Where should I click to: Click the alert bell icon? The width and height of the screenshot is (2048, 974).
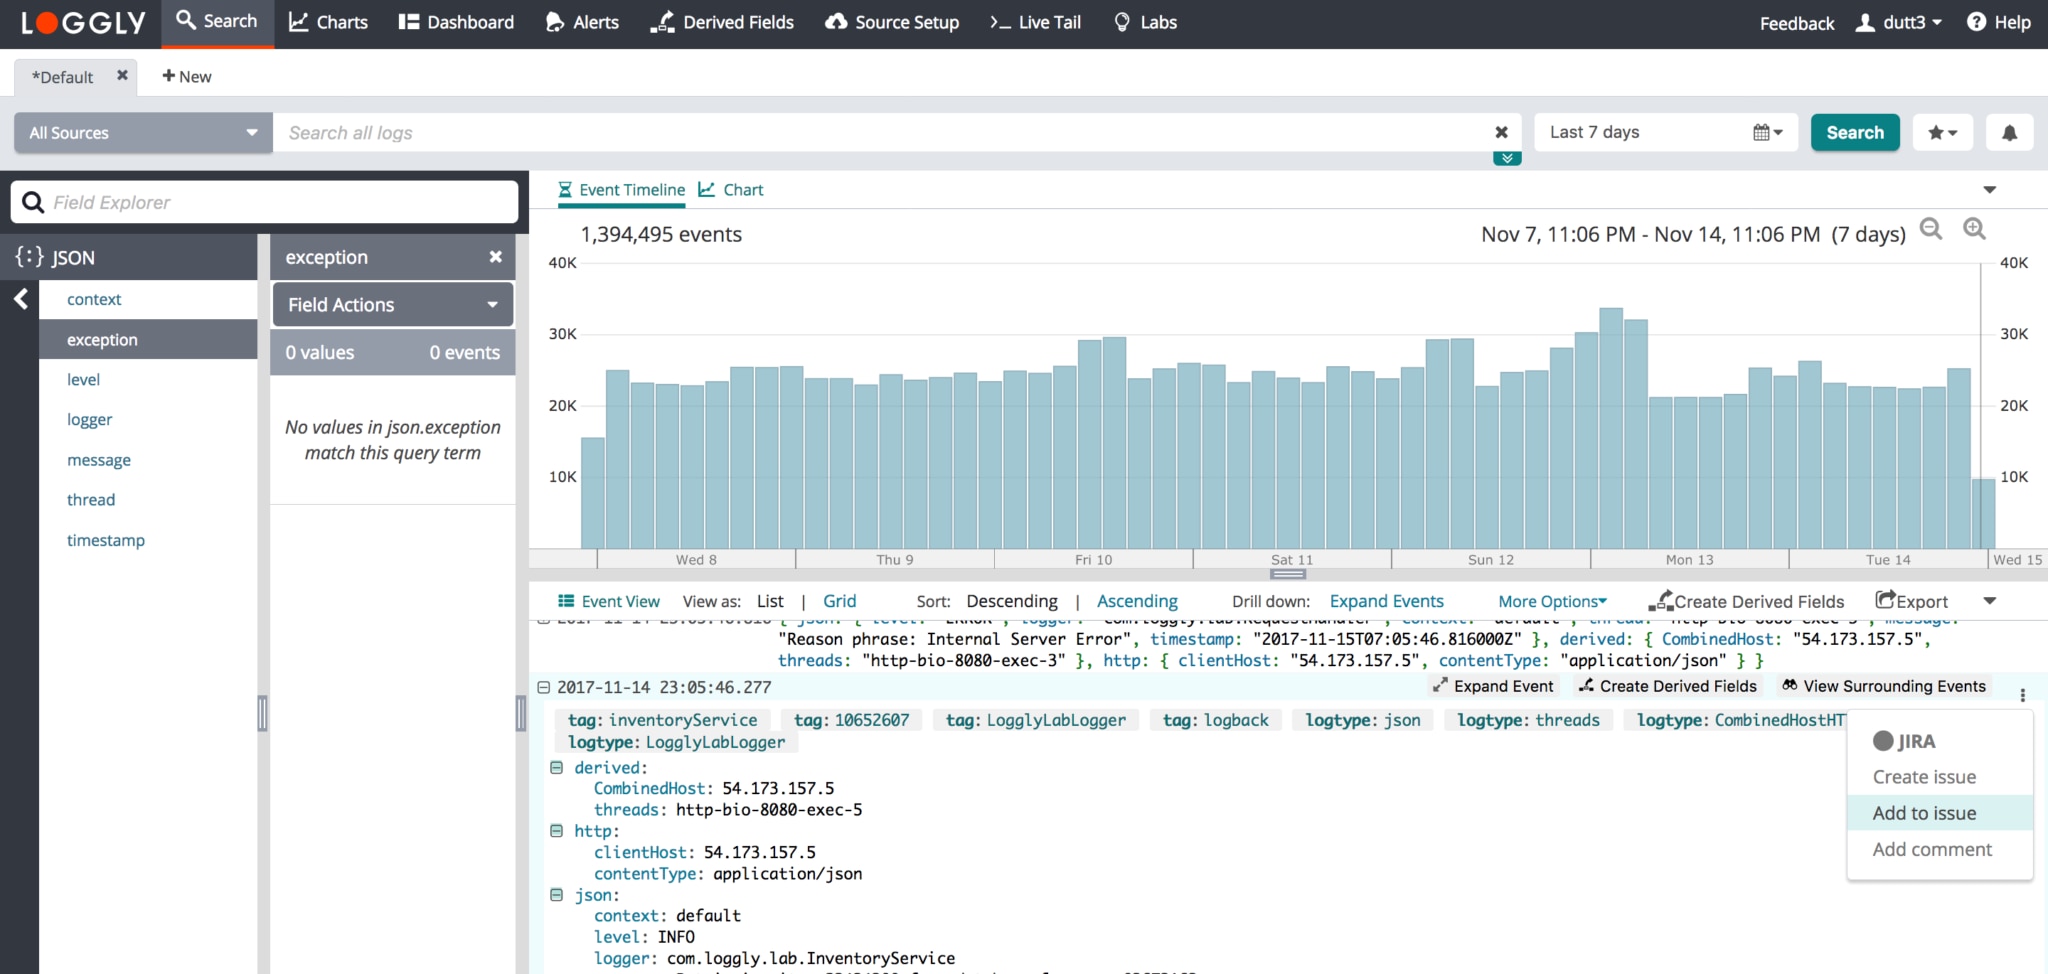[x=2009, y=133]
